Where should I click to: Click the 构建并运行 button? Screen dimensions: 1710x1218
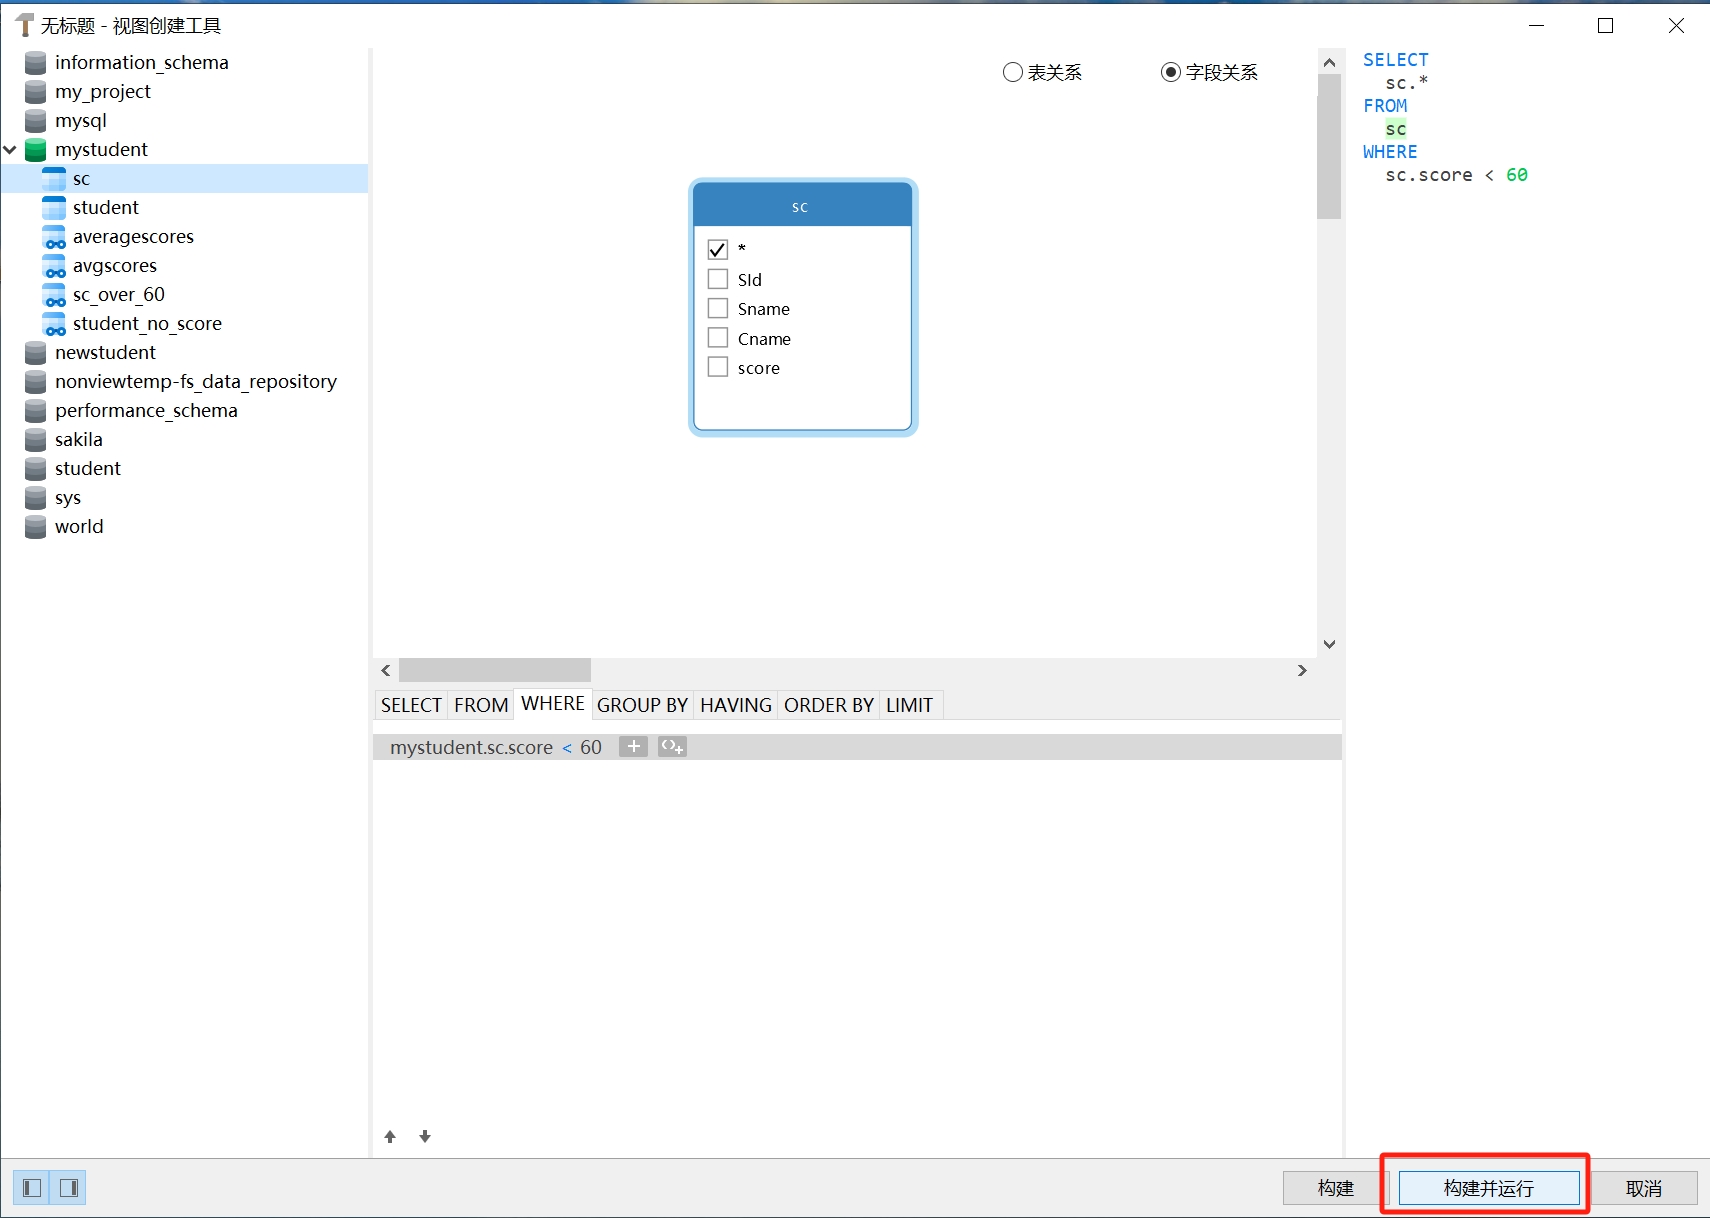[1488, 1188]
